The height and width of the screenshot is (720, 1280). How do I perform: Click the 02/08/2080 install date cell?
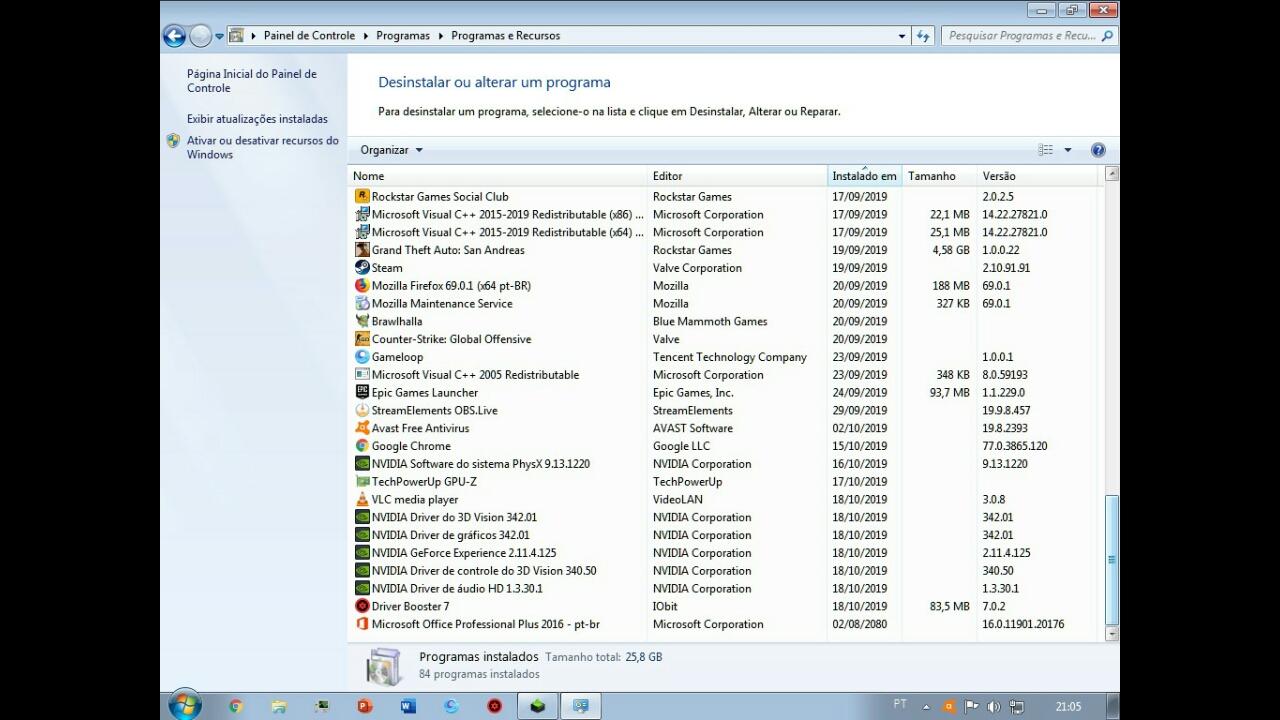click(x=859, y=624)
